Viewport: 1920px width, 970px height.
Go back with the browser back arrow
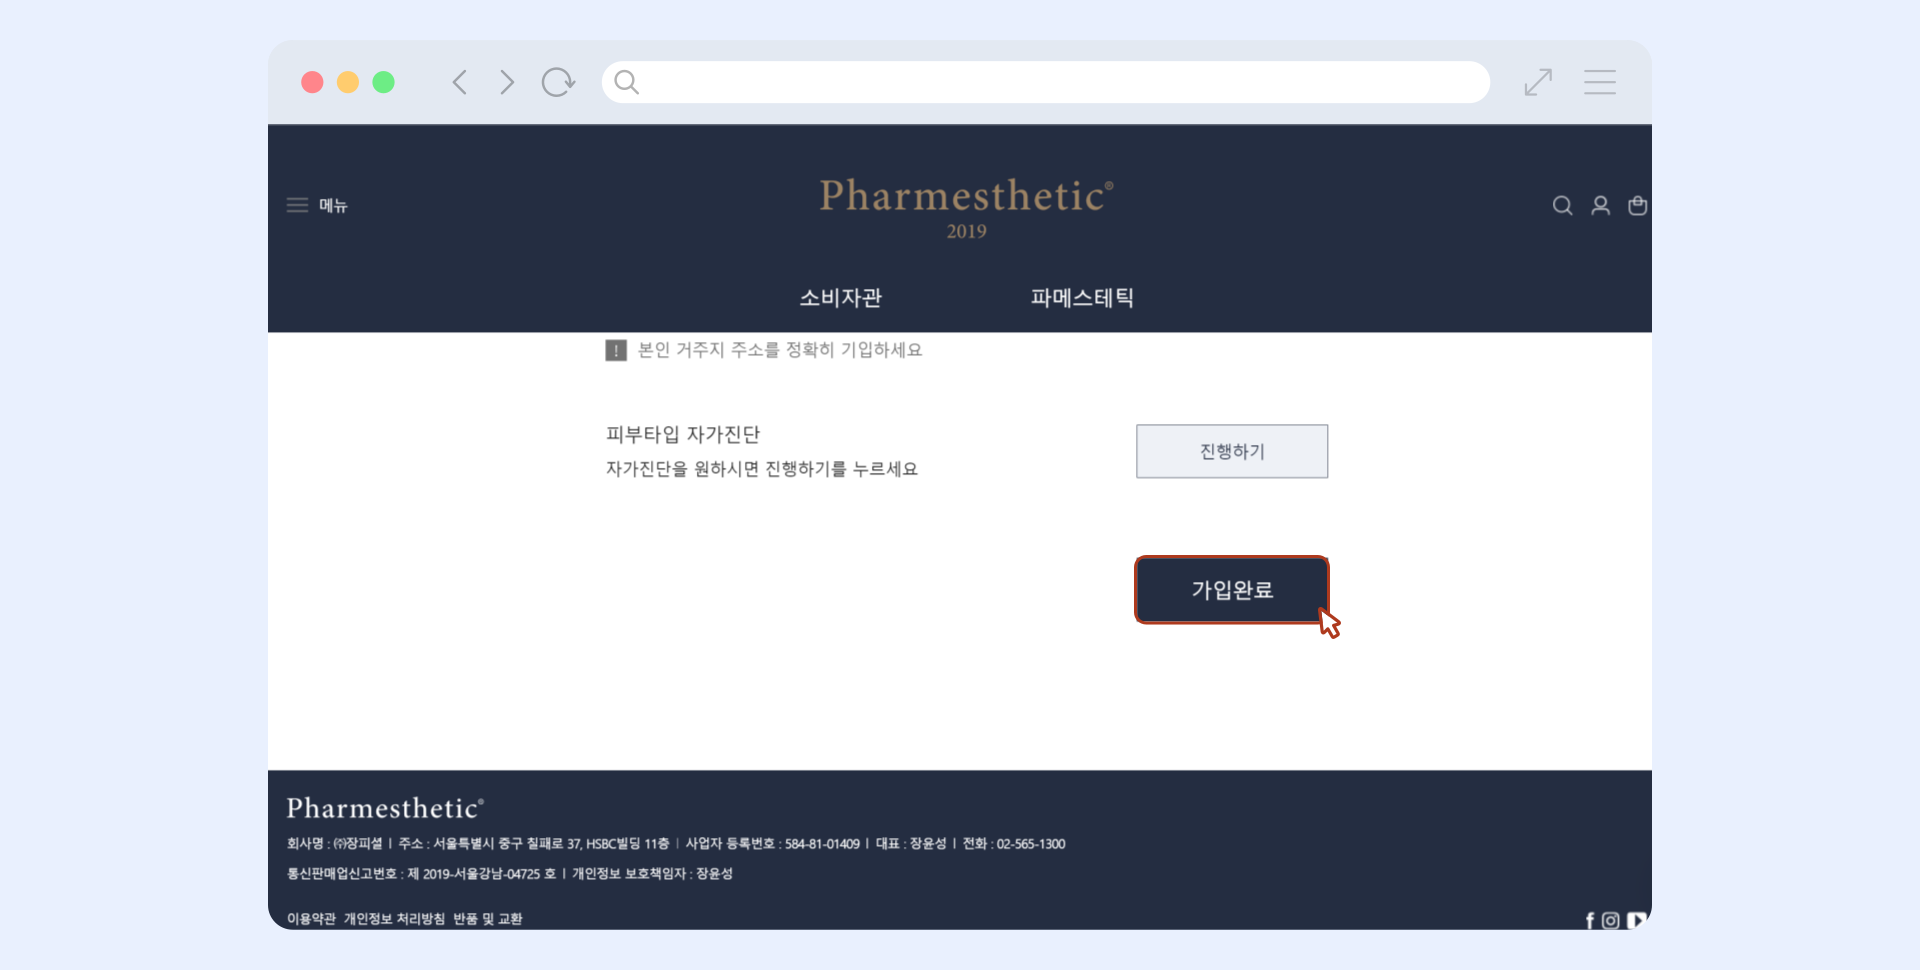(x=460, y=82)
